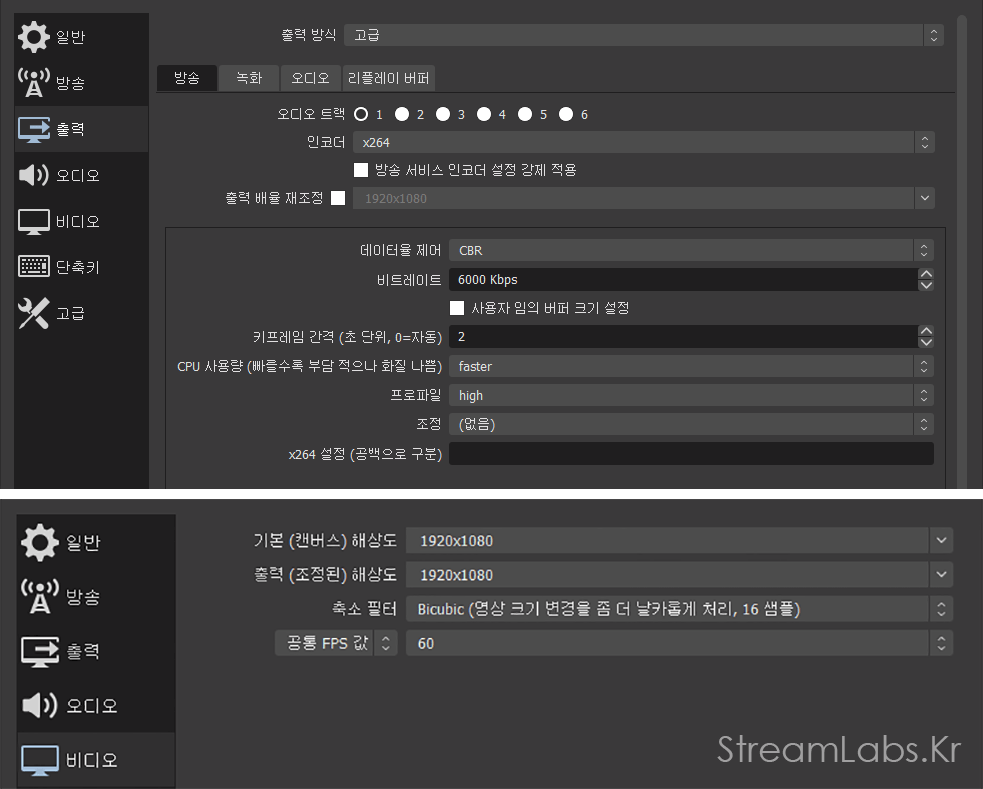Click 일반 gear icon in Output settings sidebar

(x=34, y=37)
